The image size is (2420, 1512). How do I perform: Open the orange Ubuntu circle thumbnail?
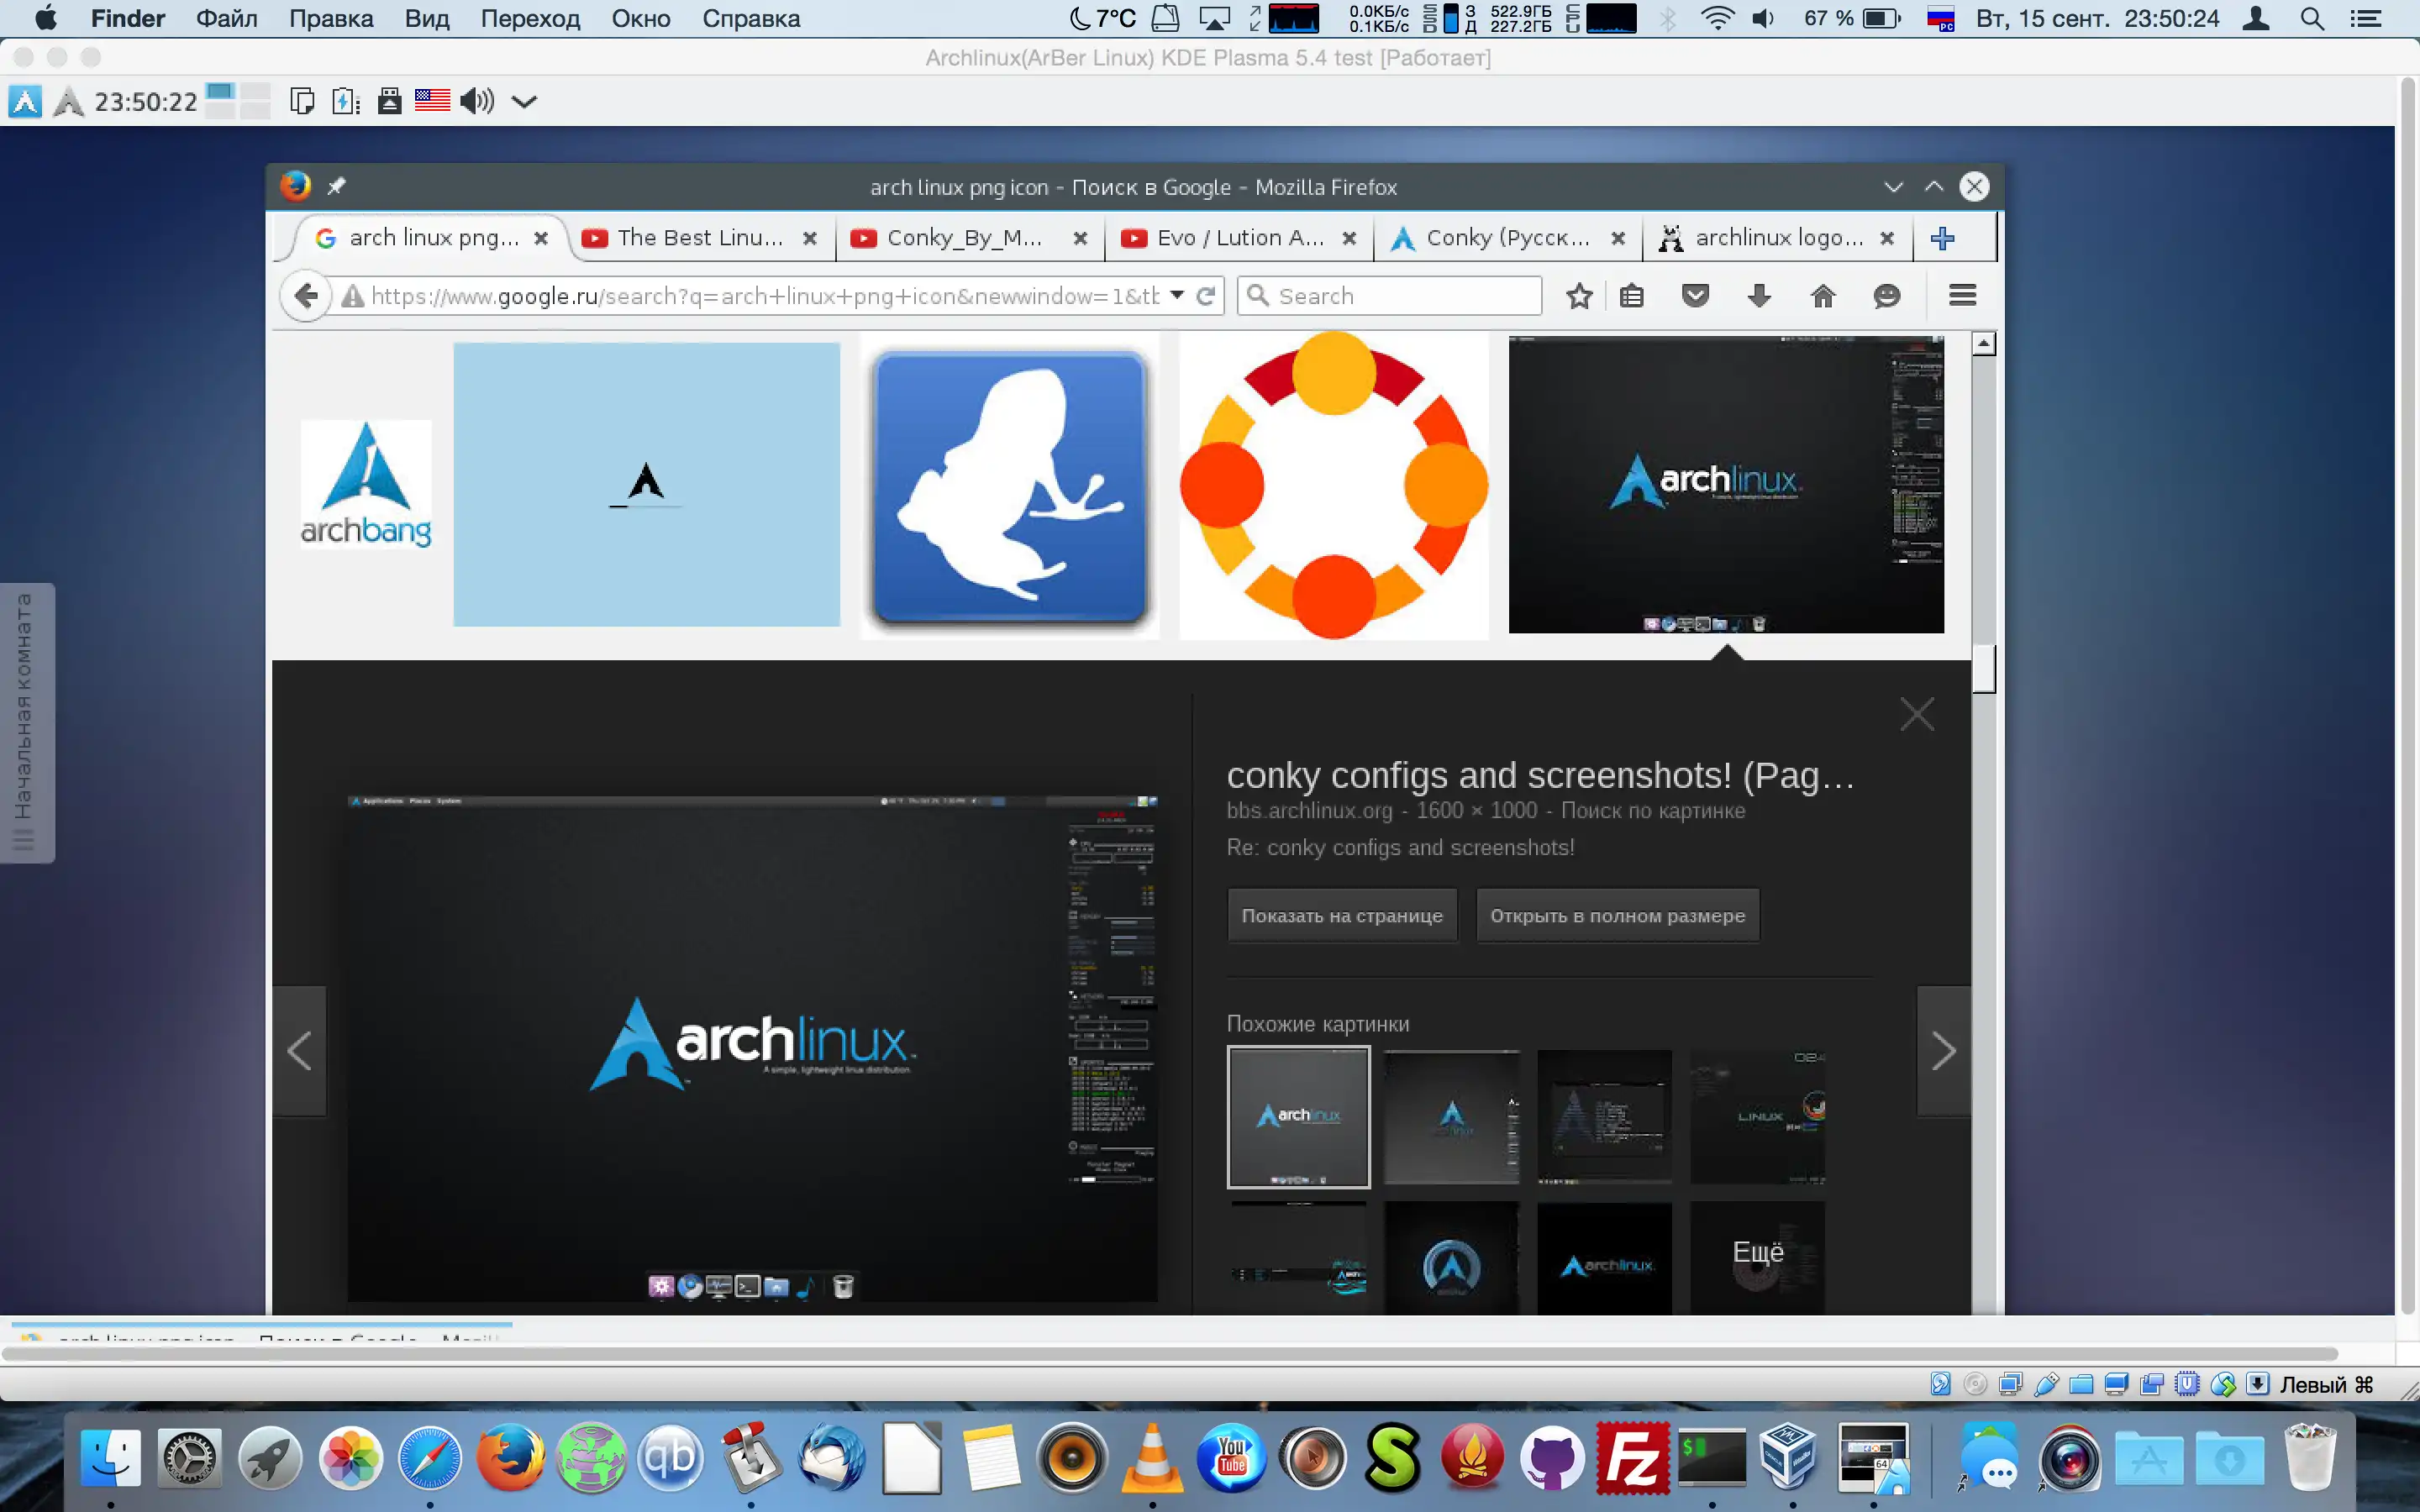[1334, 486]
